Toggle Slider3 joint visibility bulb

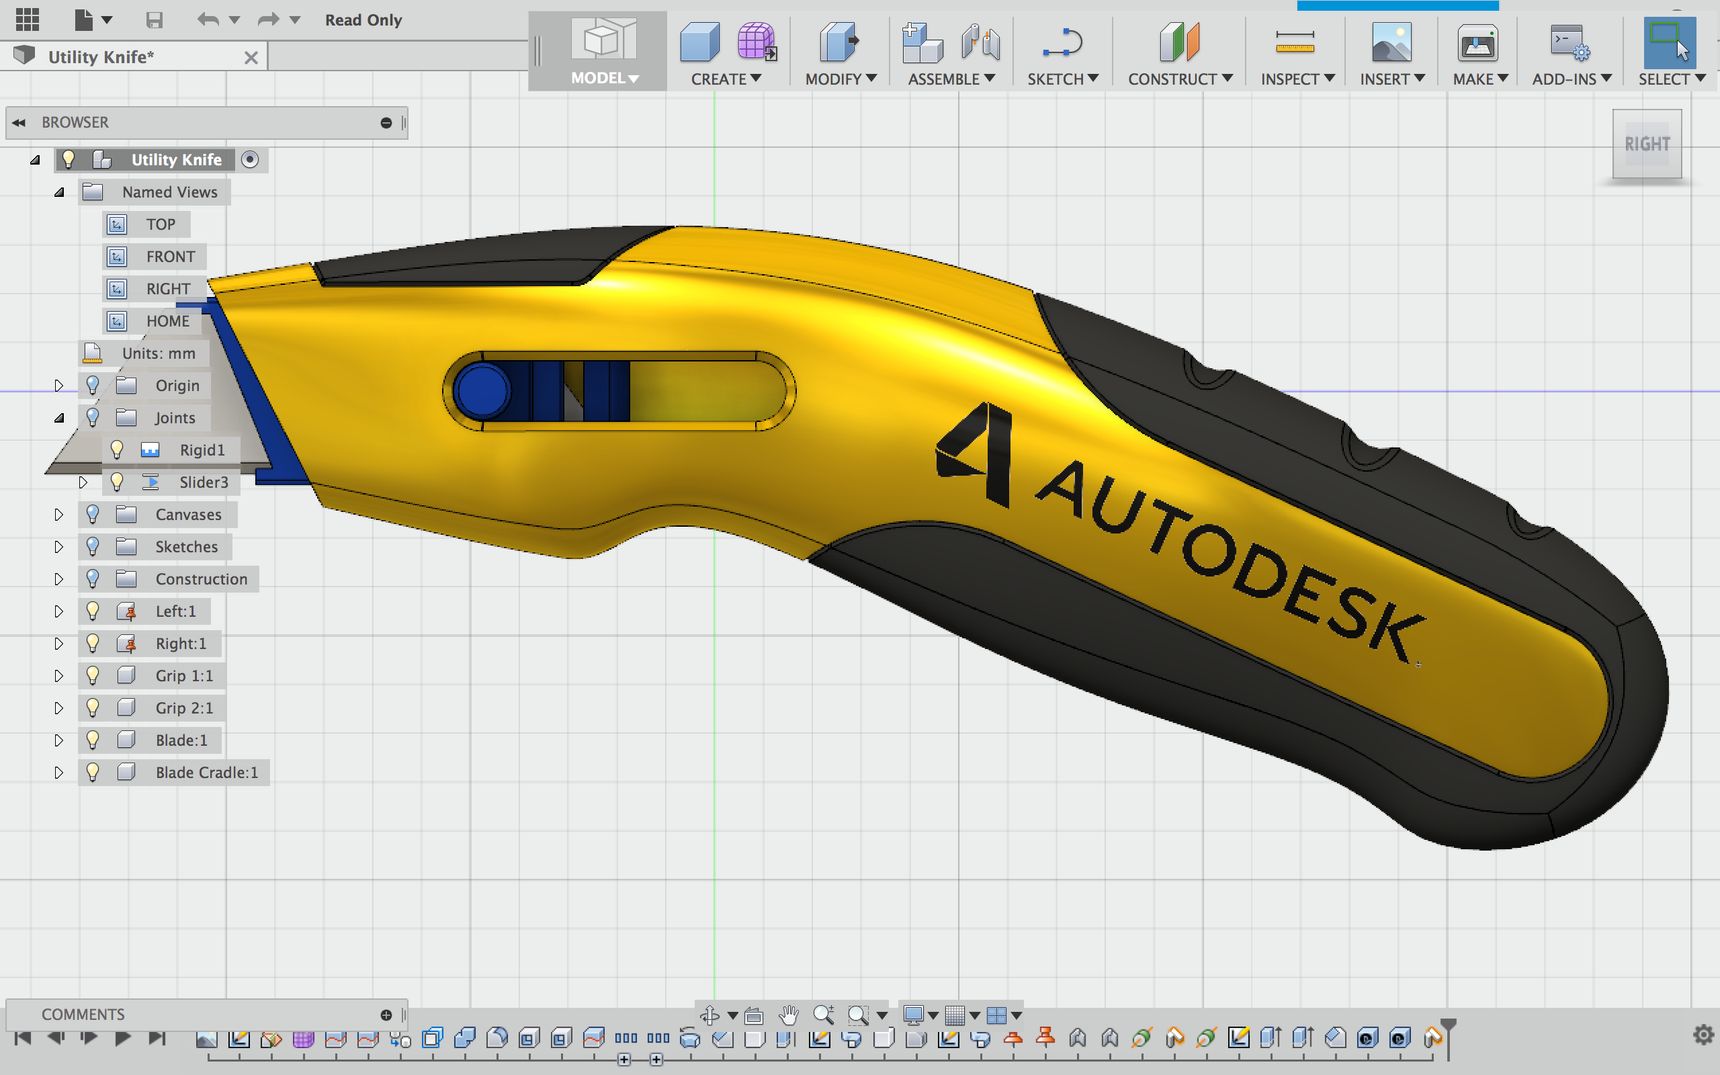tap(117, 482)
